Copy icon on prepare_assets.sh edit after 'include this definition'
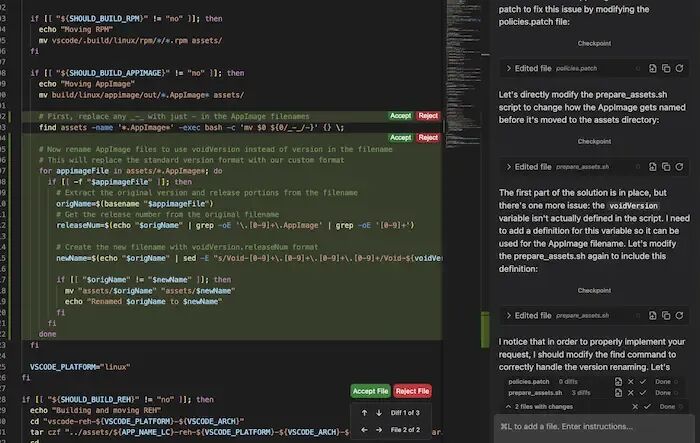This screenshot has height=443, width=700. click(x=666, y=315)
